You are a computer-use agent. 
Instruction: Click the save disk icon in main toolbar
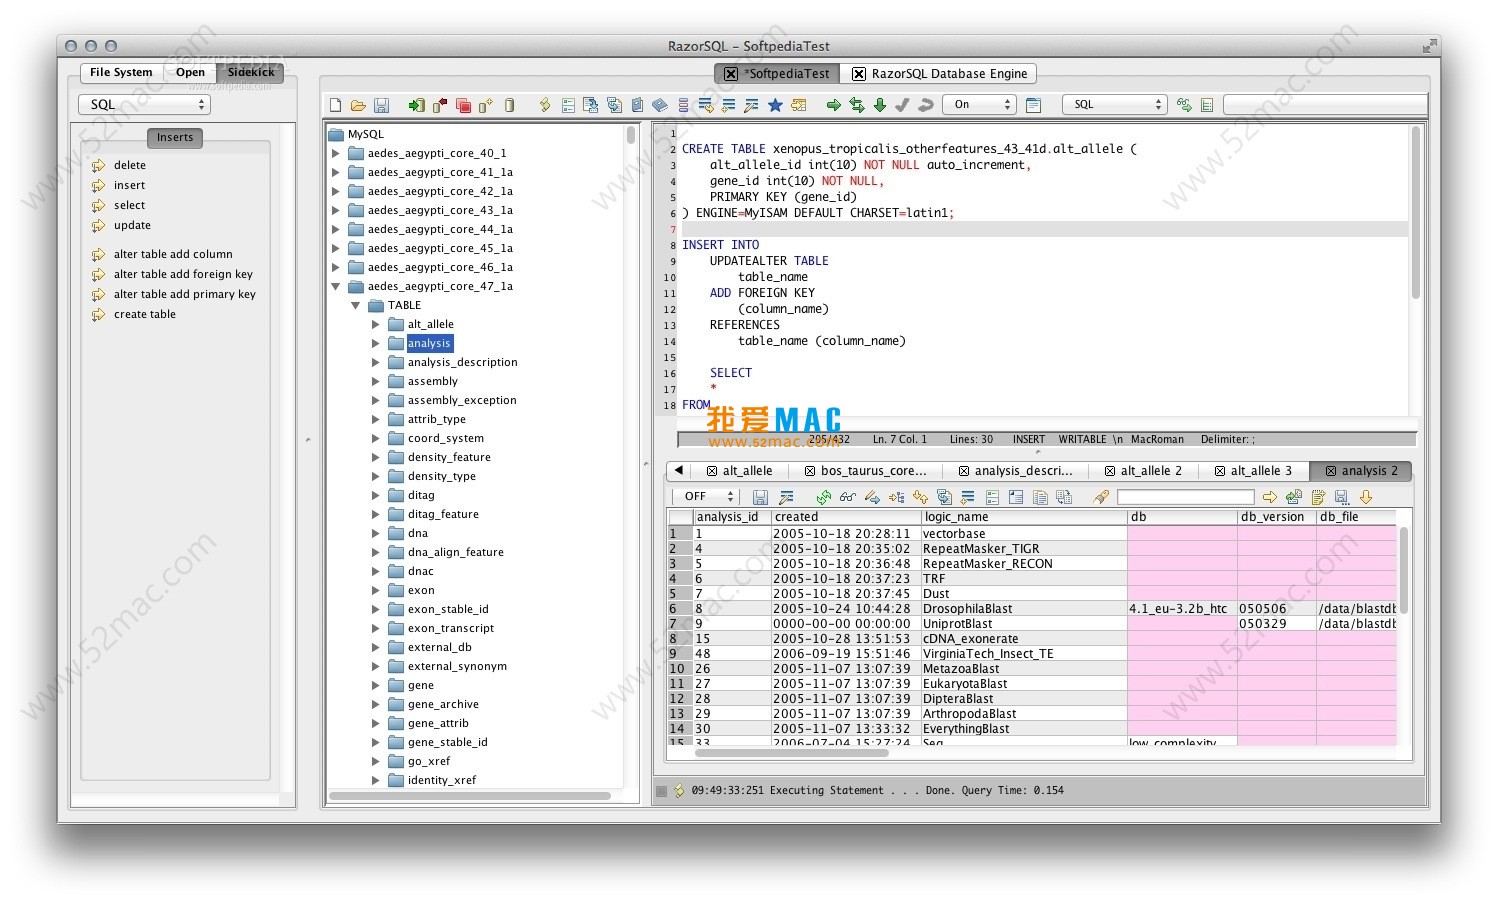point(381,105)
